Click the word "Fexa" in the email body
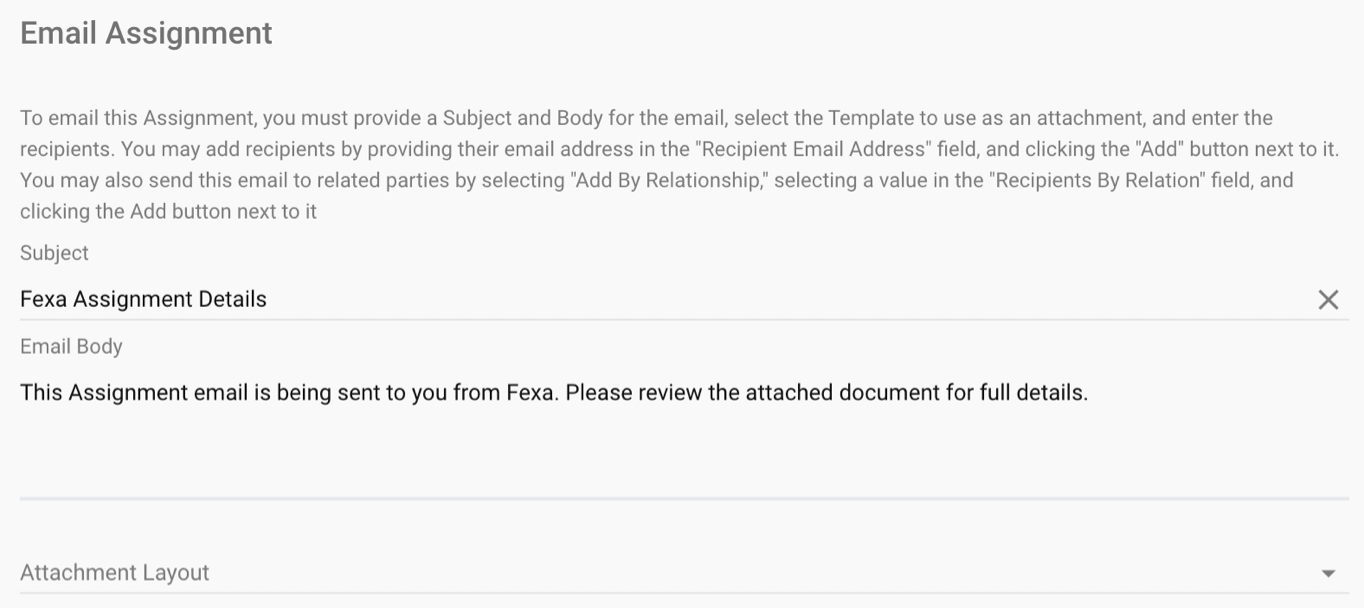 coord(529,393)
